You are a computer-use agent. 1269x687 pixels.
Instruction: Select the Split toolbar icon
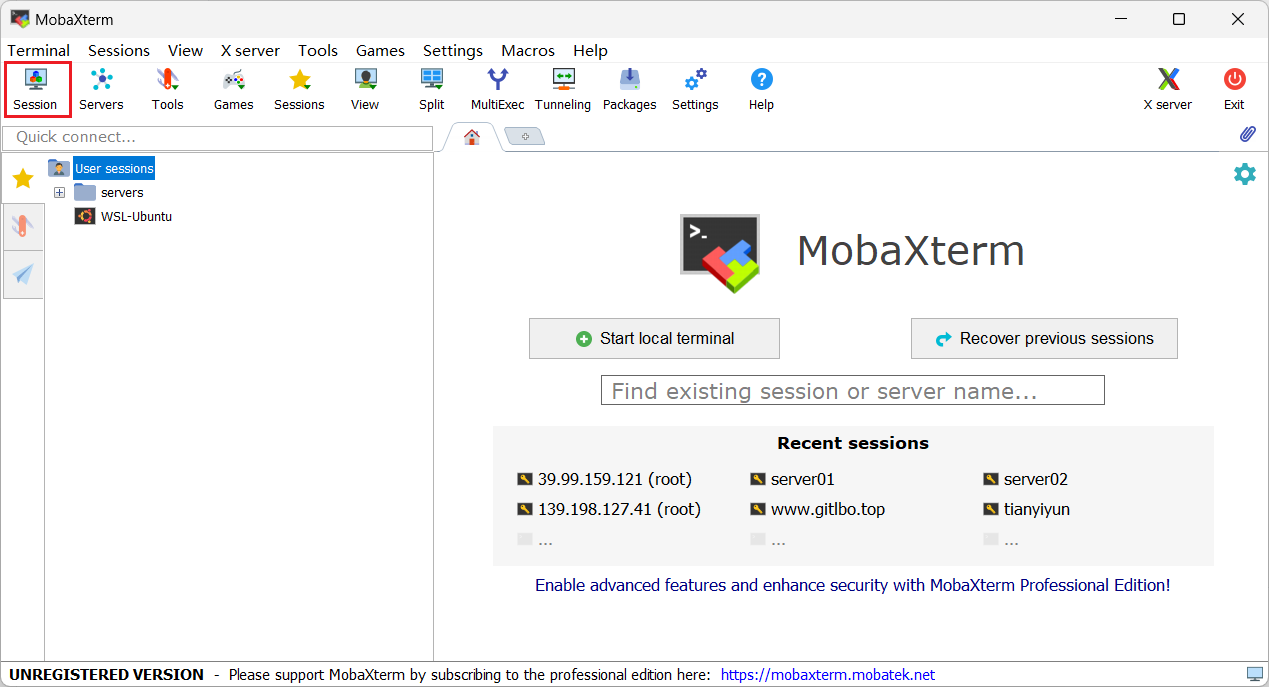432,89
